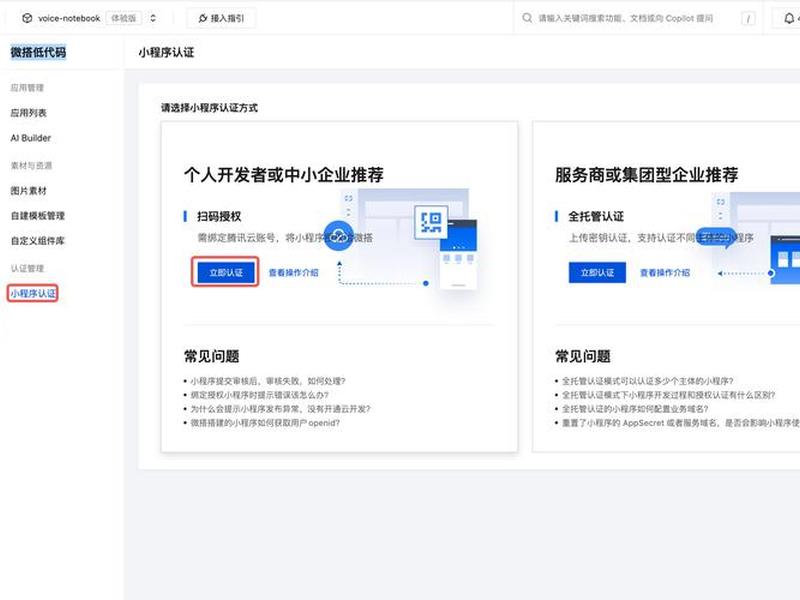Open FAQ 全托管认证模式可以认证多少个主体的小程序?
Image resolution: width=800 pixels, height=600 pixels.
pyautogui.click(x=647, y=381)
